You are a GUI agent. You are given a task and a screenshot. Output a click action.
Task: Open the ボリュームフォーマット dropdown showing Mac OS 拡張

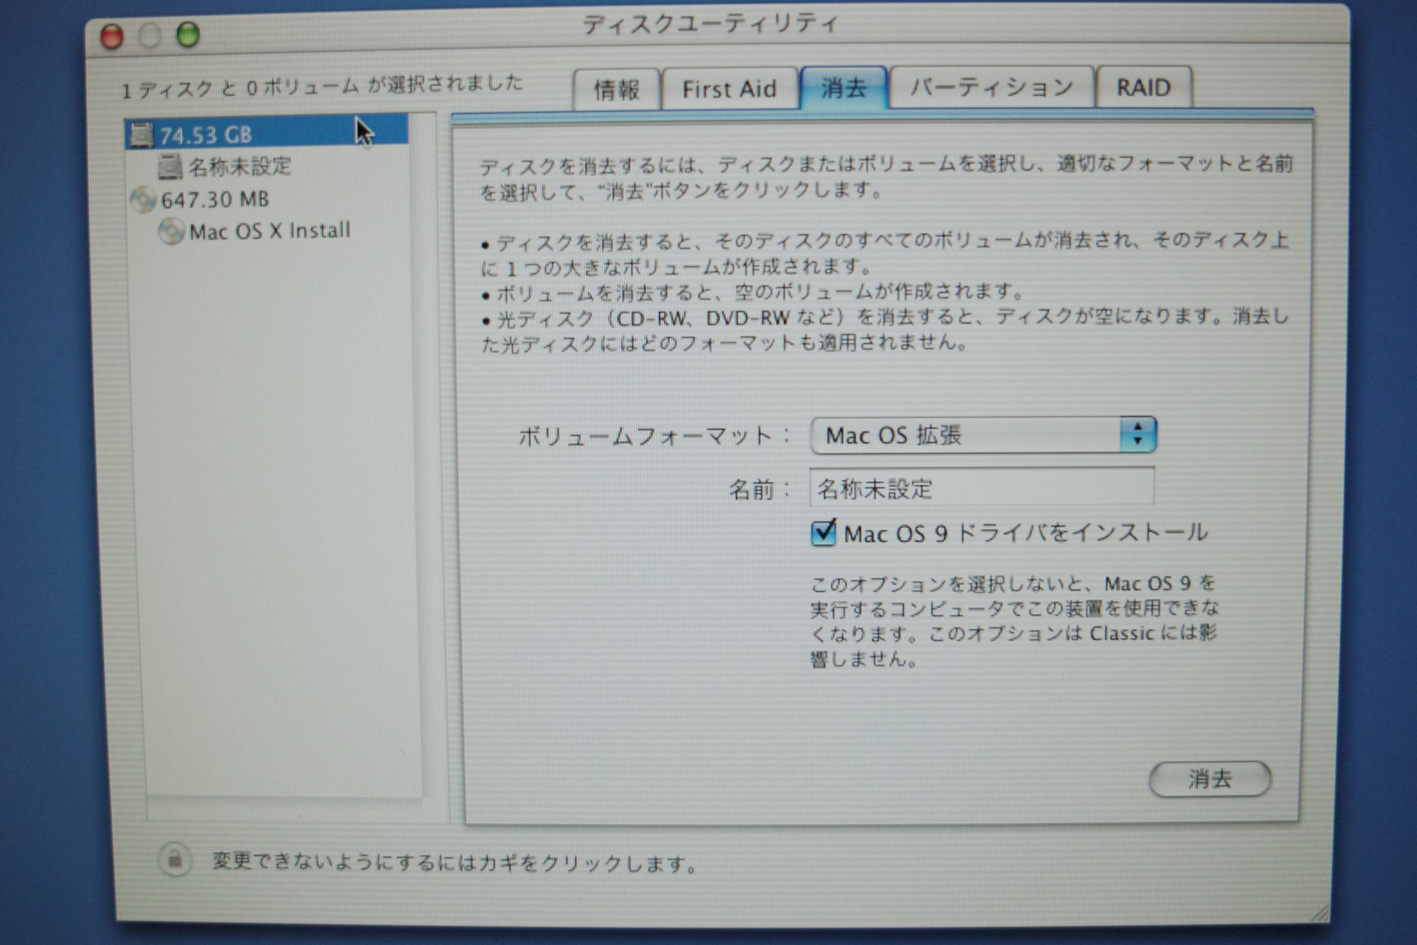[x=983, y=435]
